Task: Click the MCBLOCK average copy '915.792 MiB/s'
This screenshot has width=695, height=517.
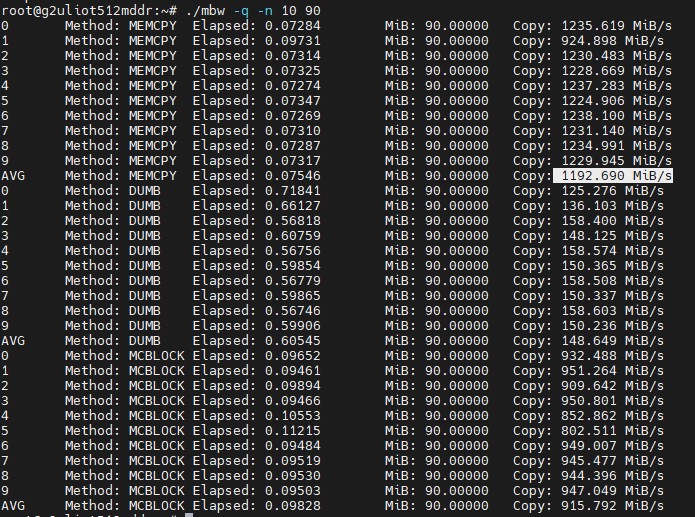Action: [x=613, y=505]
